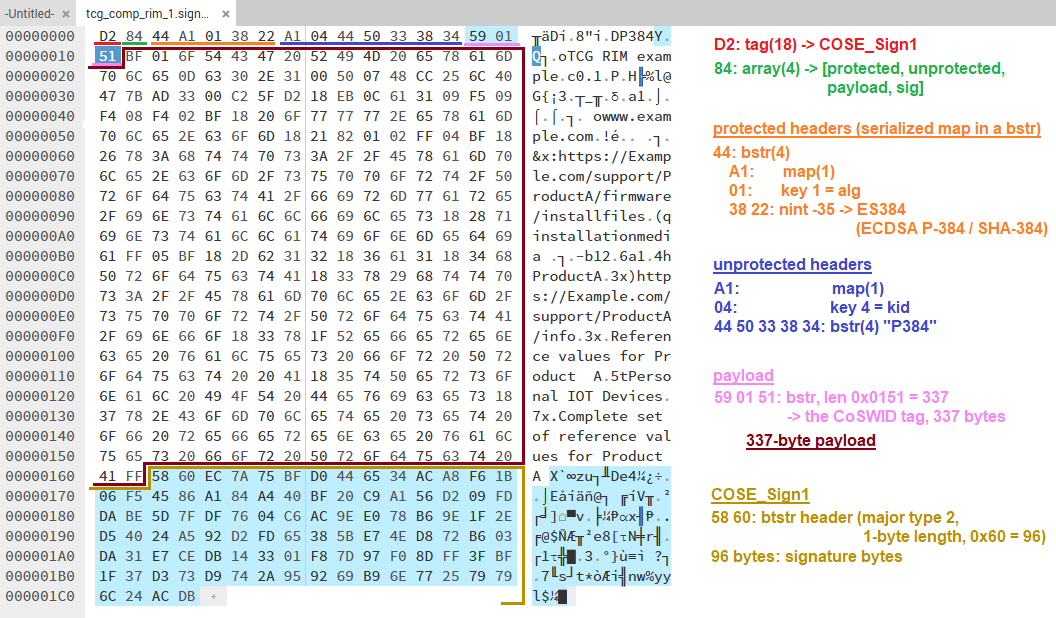Click the highlighted byte 51 in row 00000010
This screenshot has height=618, width=1056.
click(107, 57)
